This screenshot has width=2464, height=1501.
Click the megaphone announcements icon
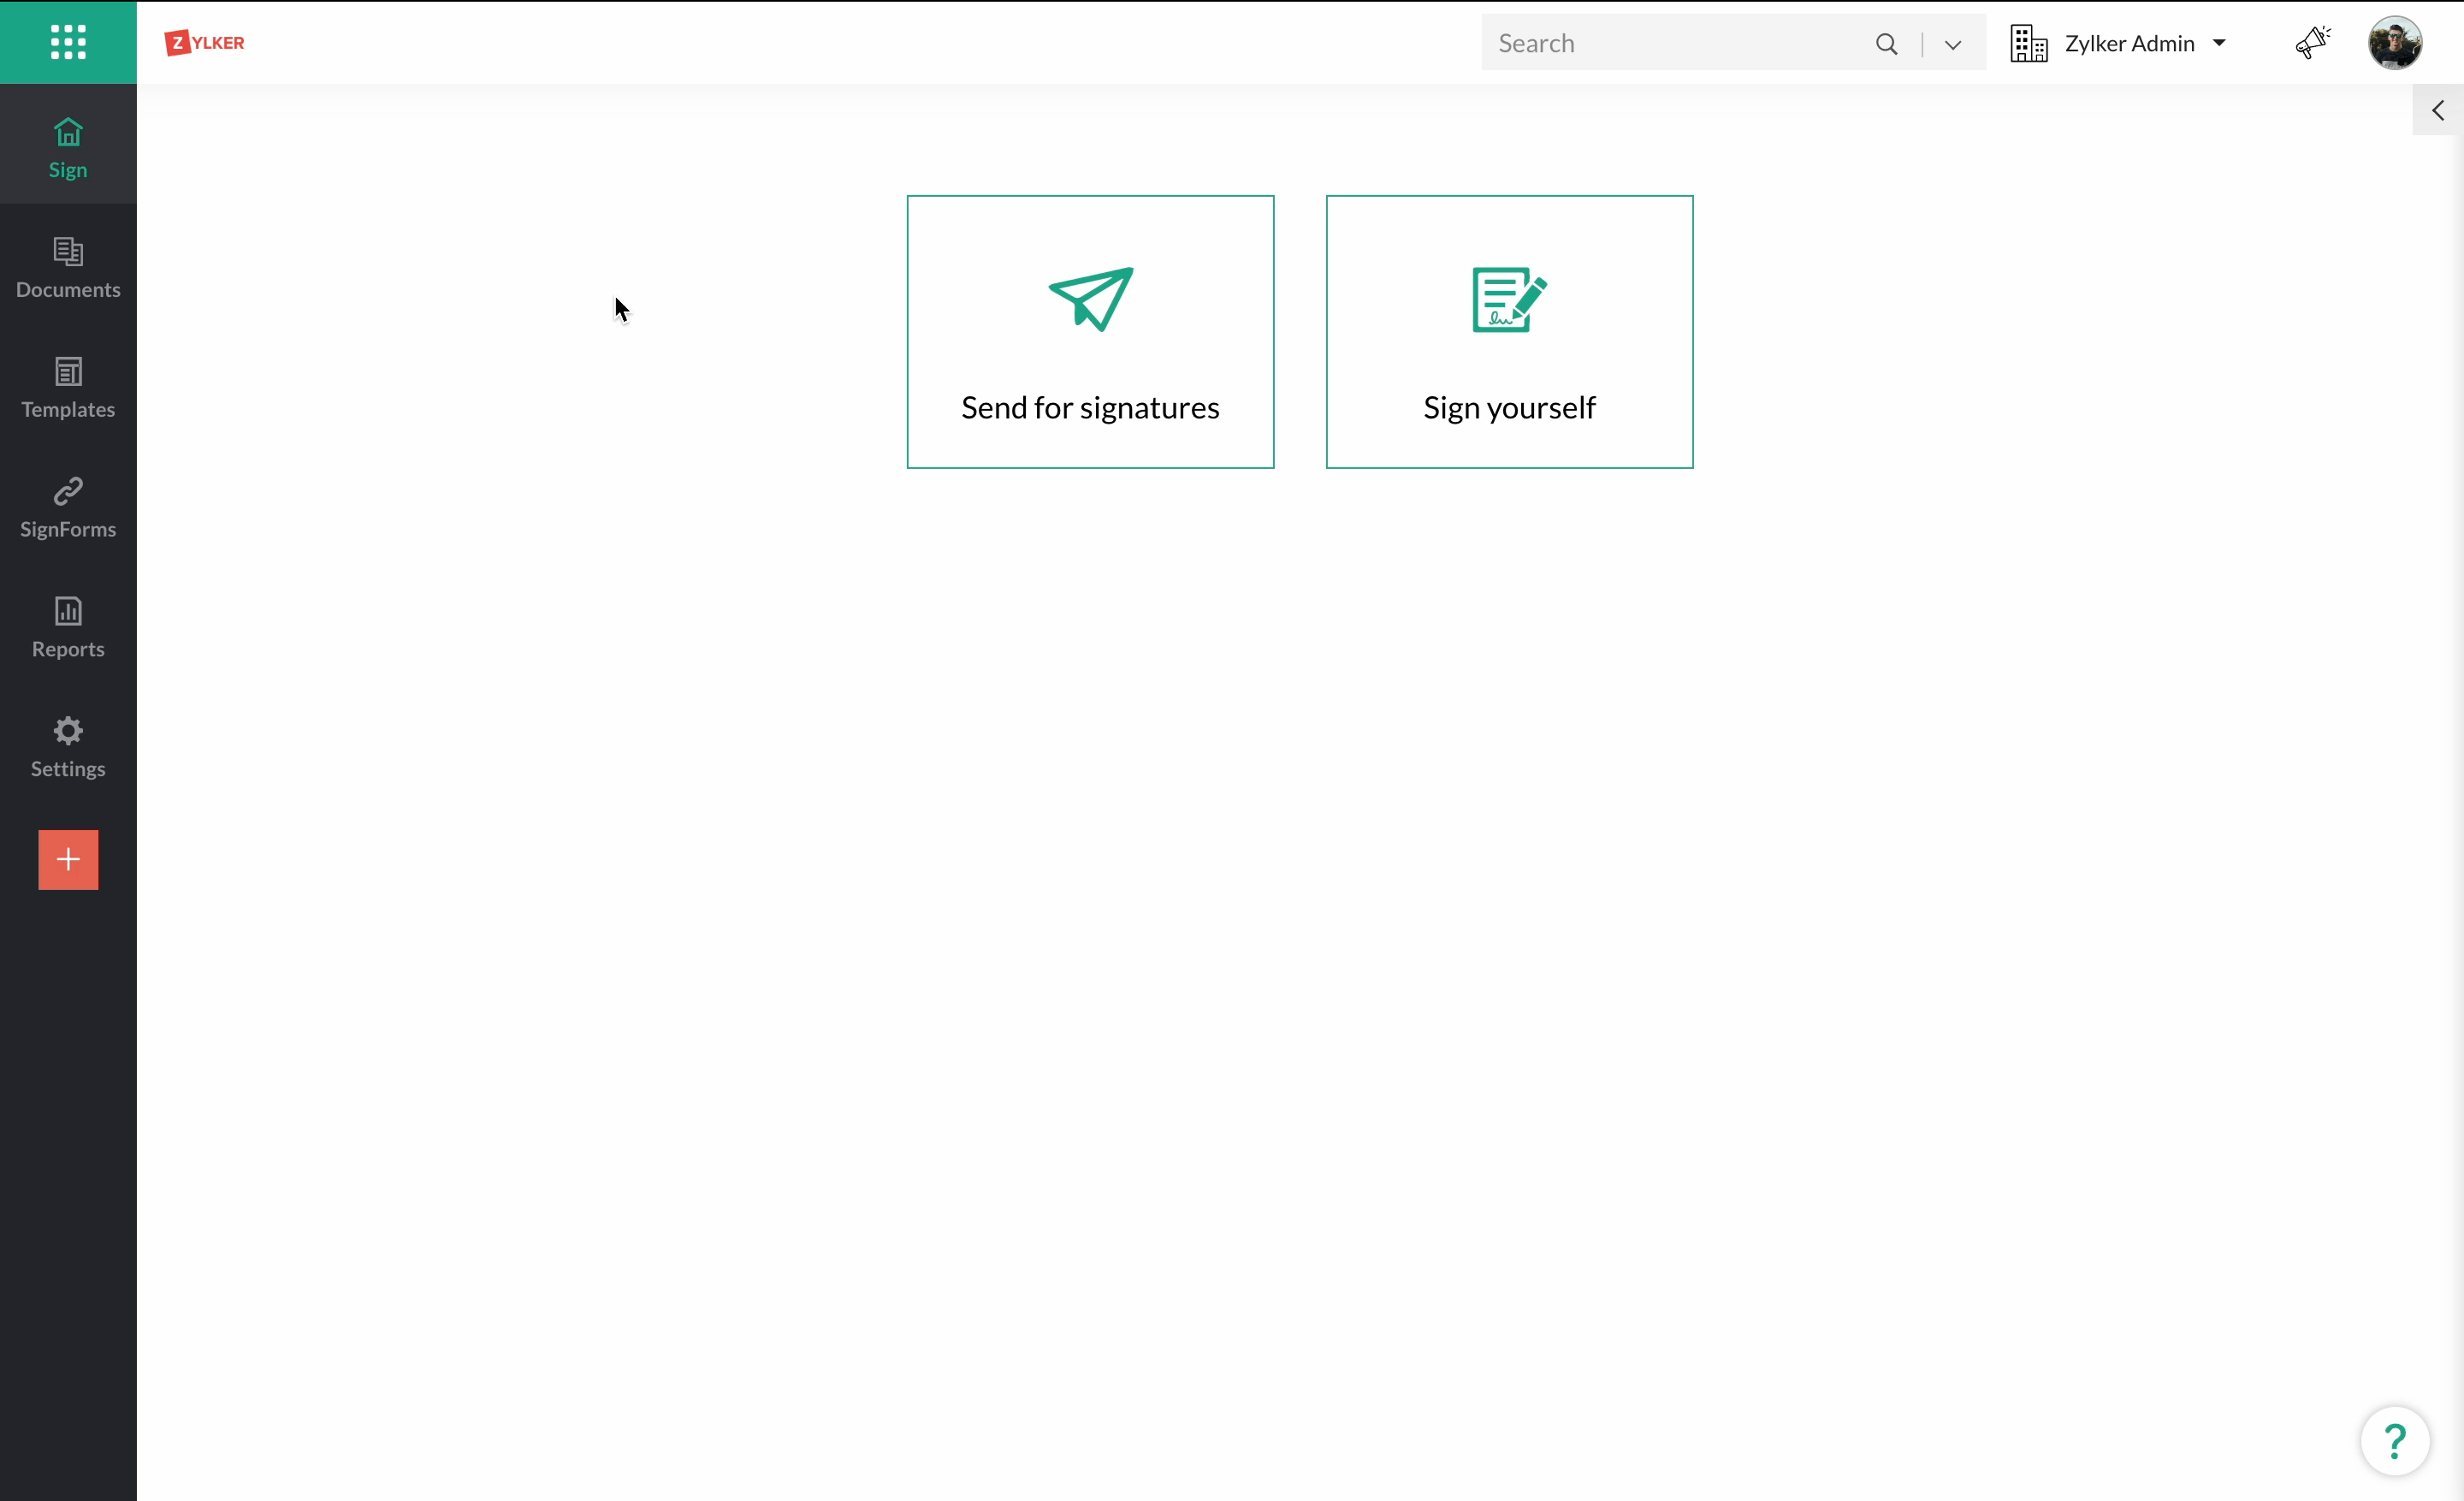2312,43
